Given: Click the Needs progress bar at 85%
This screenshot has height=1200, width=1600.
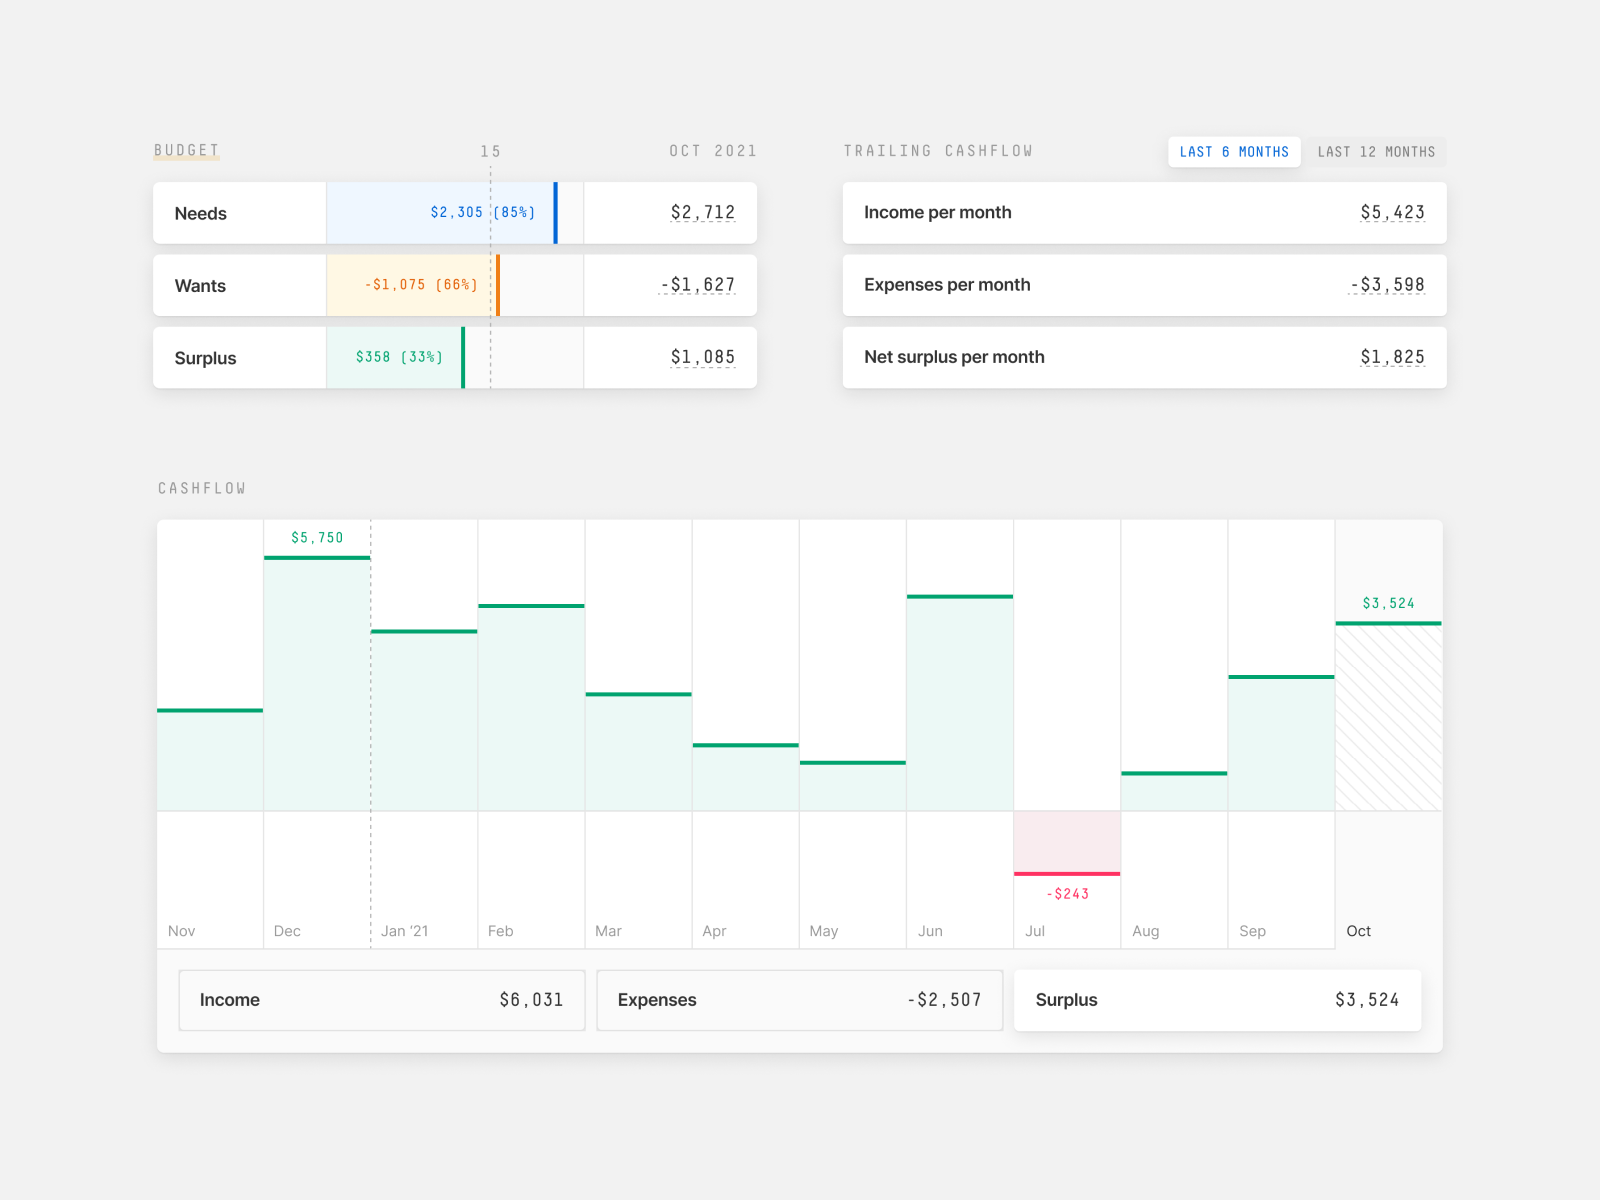Looking at the screenshot, I should pos(441,213).
